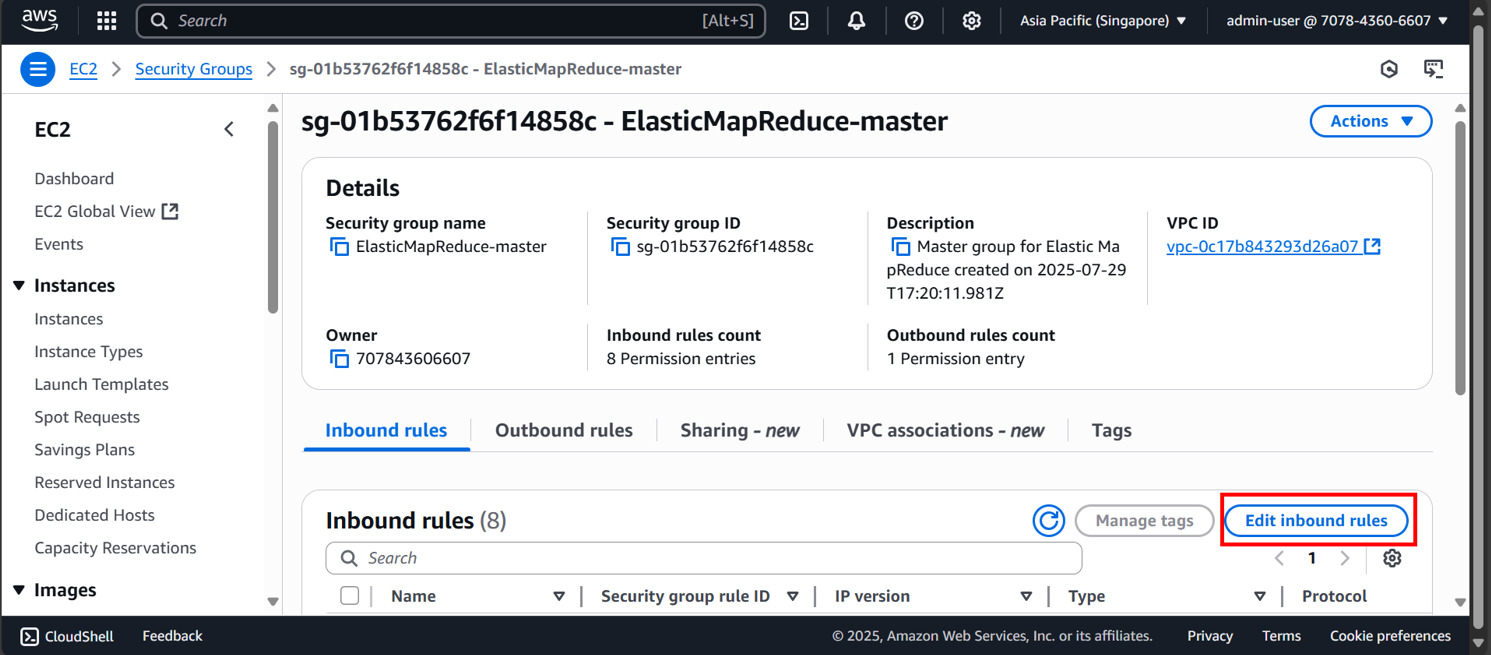Switch to the Outbound rules tab

(563, 430)
